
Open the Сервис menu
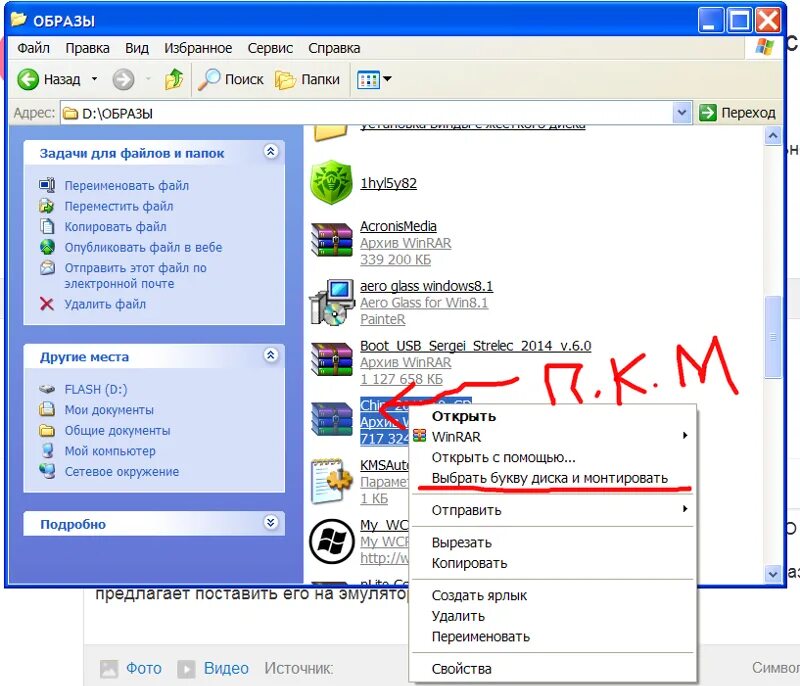tap(270, 48)
